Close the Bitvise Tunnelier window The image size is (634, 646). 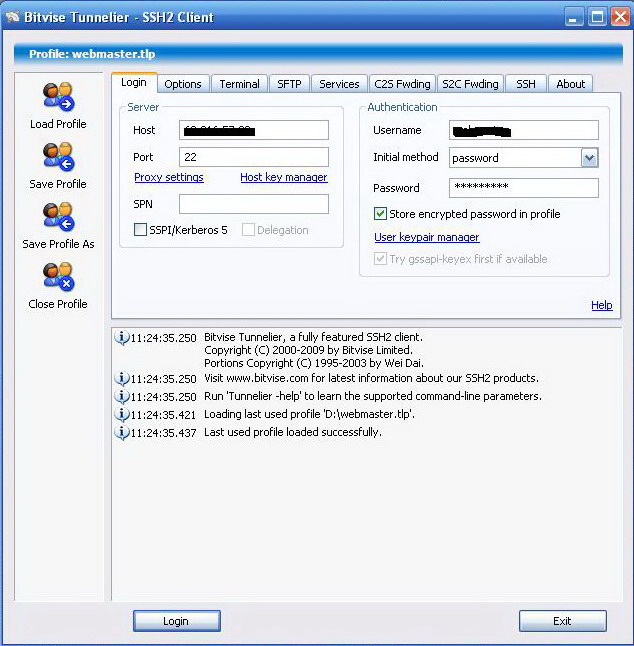coord(620,17)
